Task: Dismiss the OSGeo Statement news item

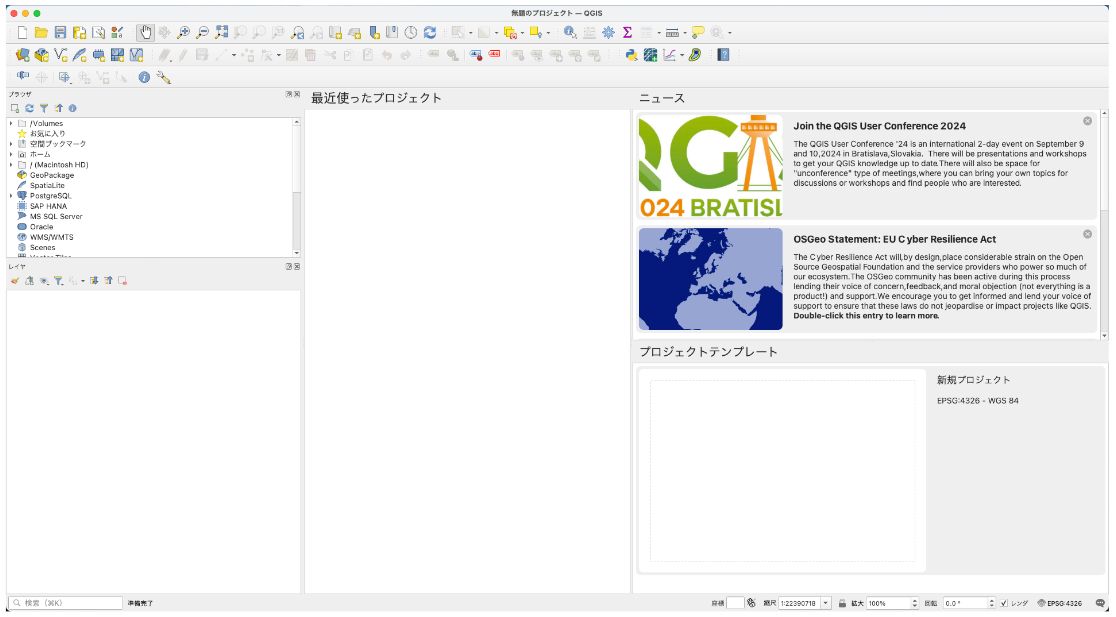Action: [x=1088, y=234]
